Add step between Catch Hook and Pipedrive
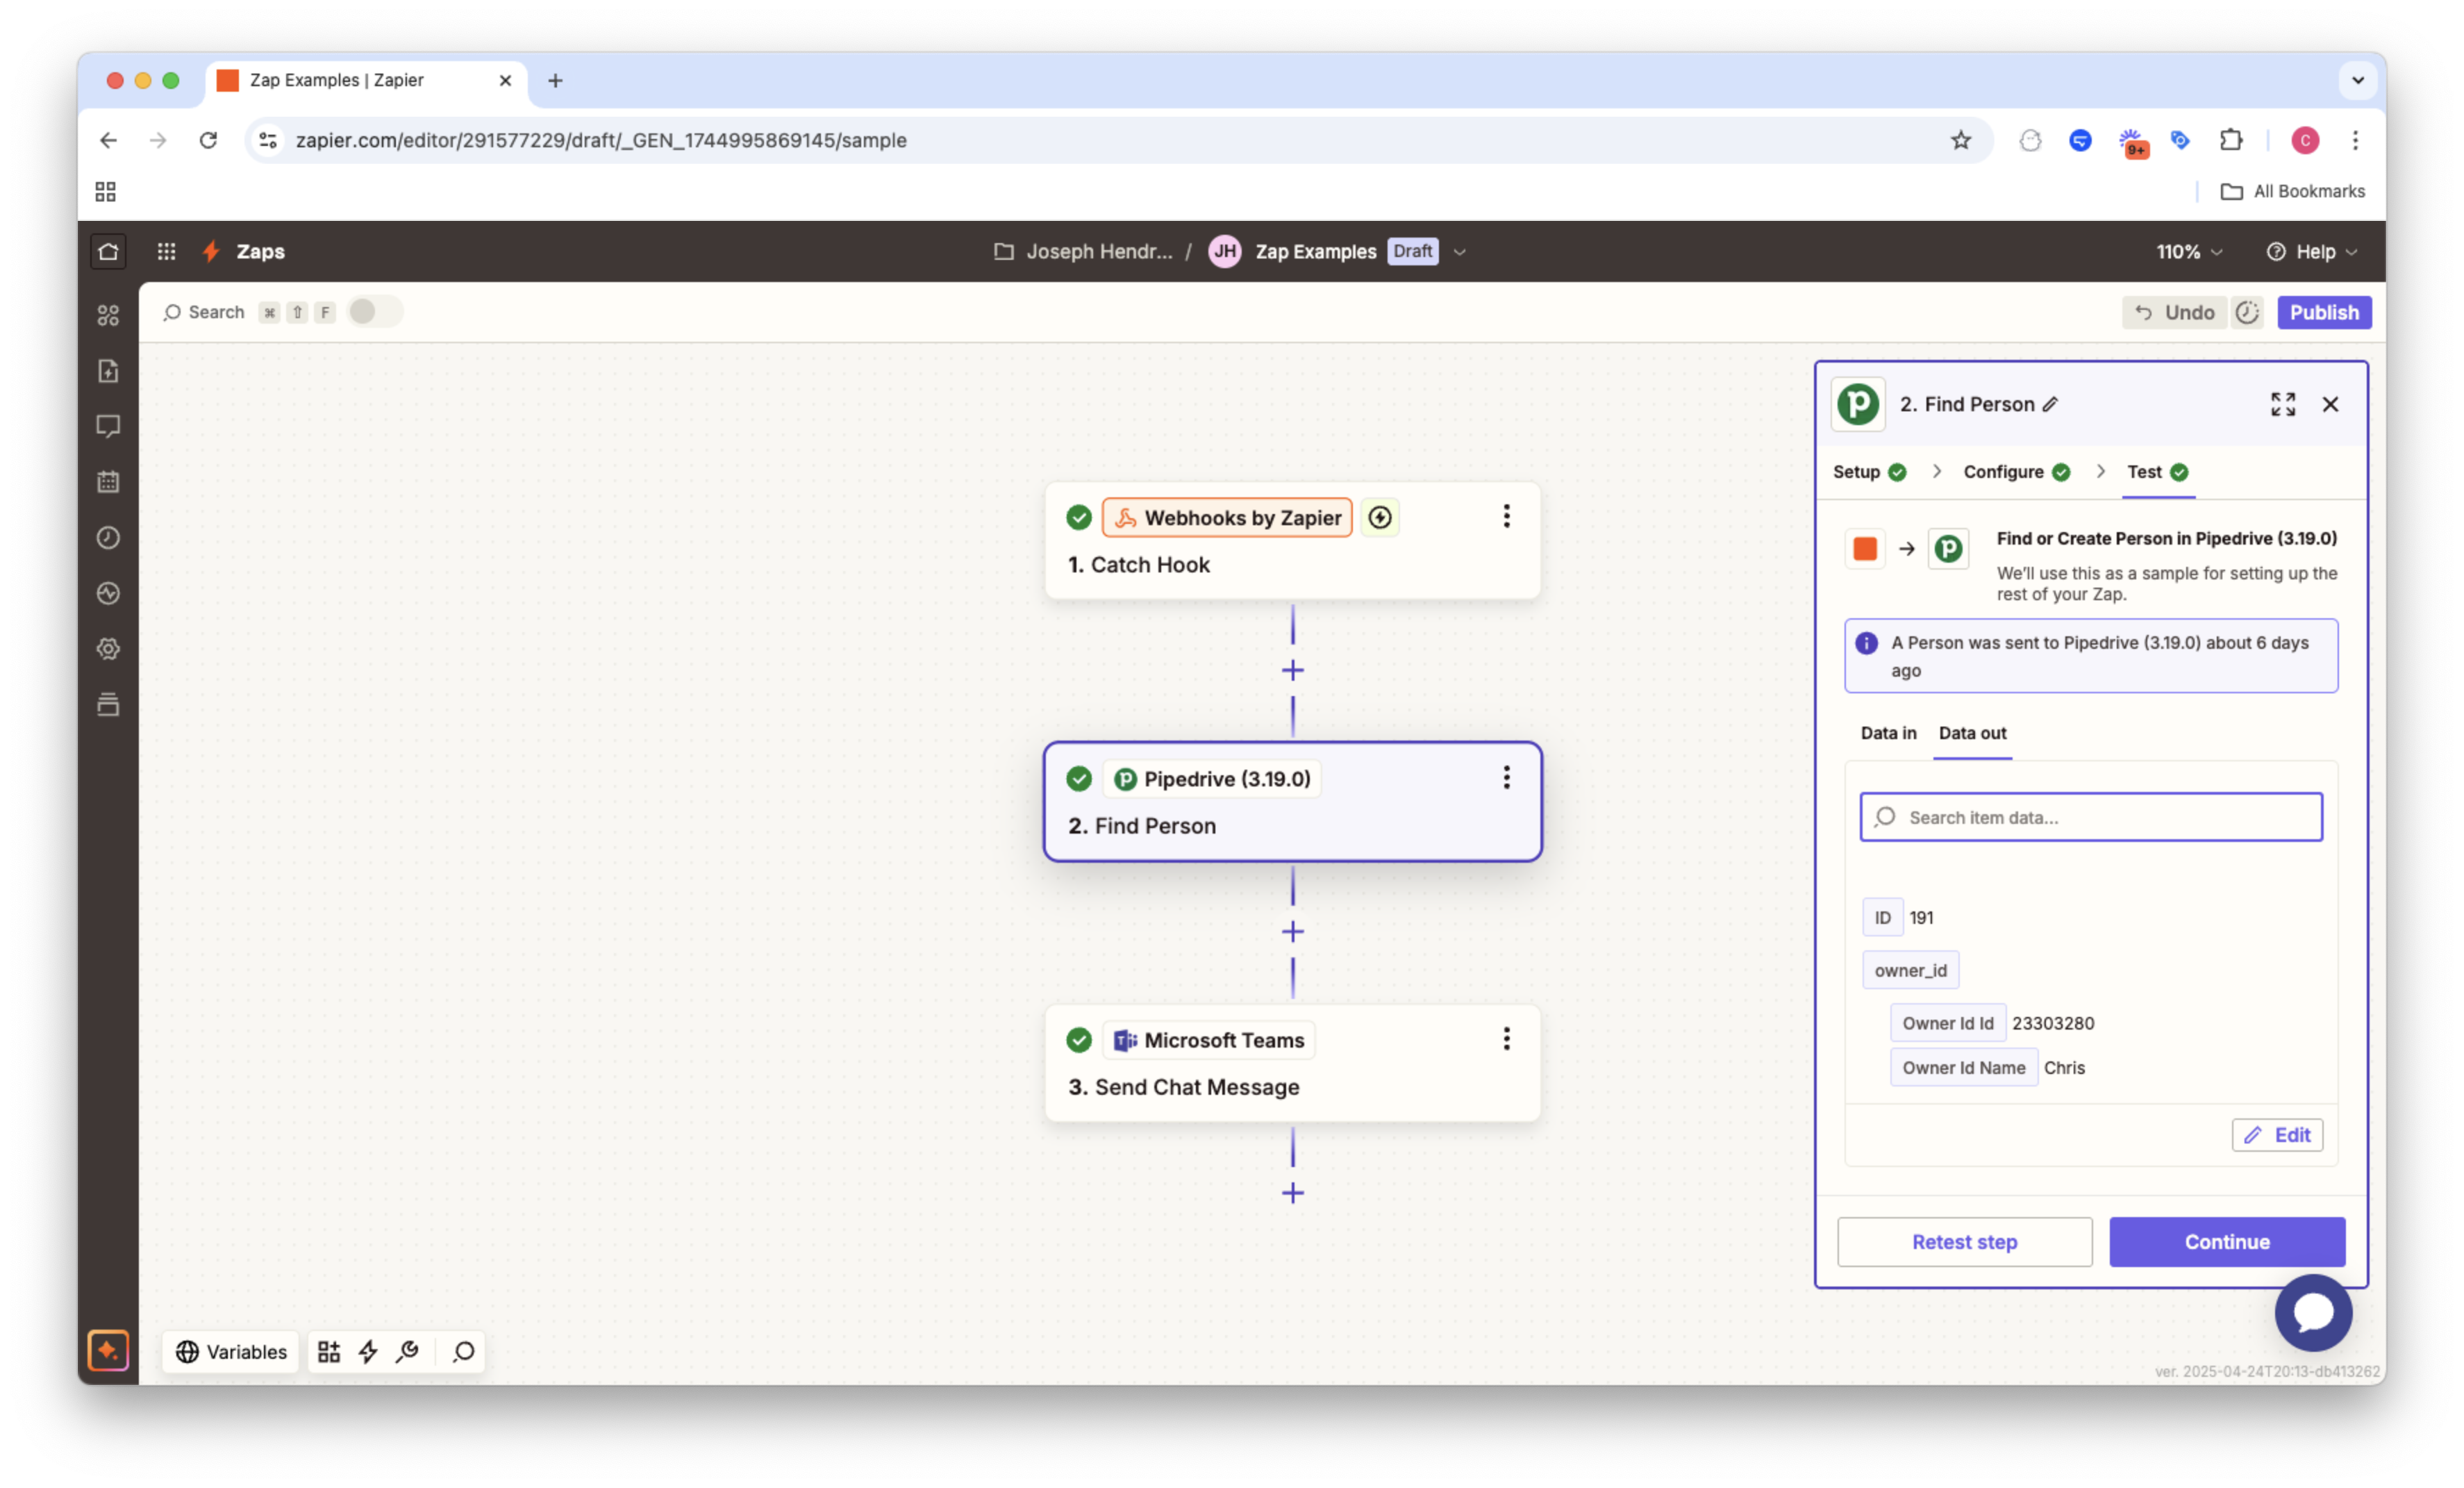 pos(1292,670)
